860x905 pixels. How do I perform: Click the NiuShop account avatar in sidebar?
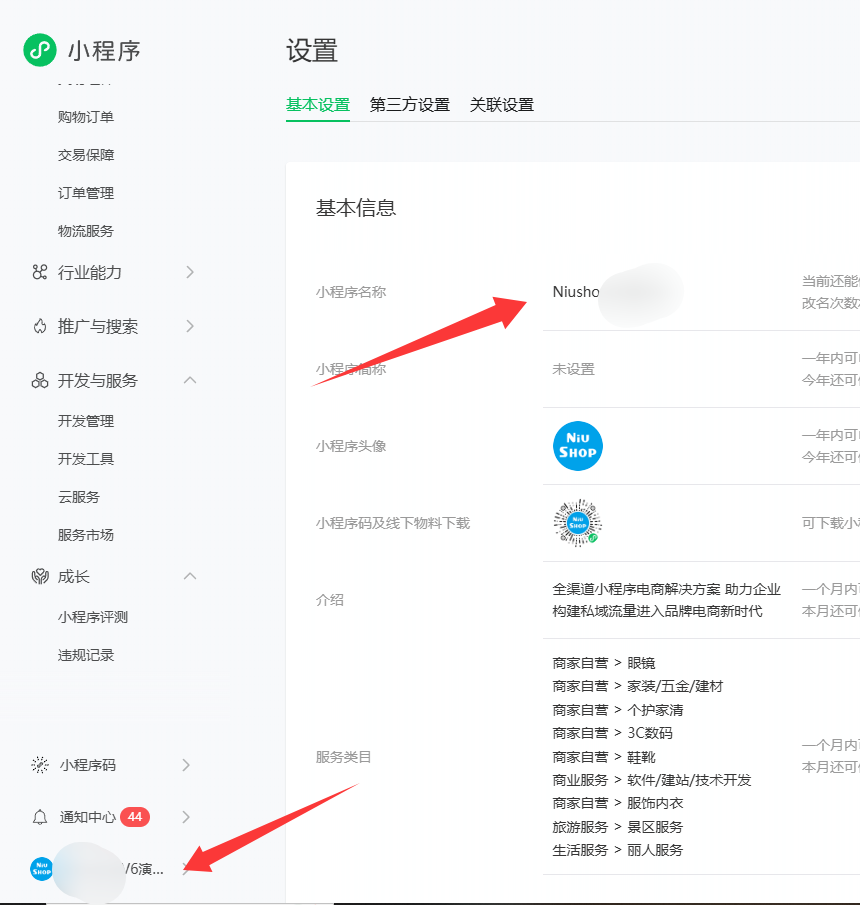point(41,868)
